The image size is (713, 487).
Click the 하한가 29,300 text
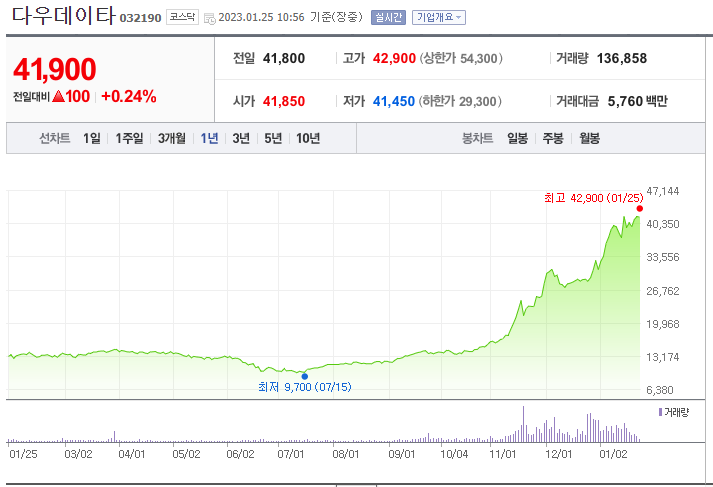coord(460,101)
